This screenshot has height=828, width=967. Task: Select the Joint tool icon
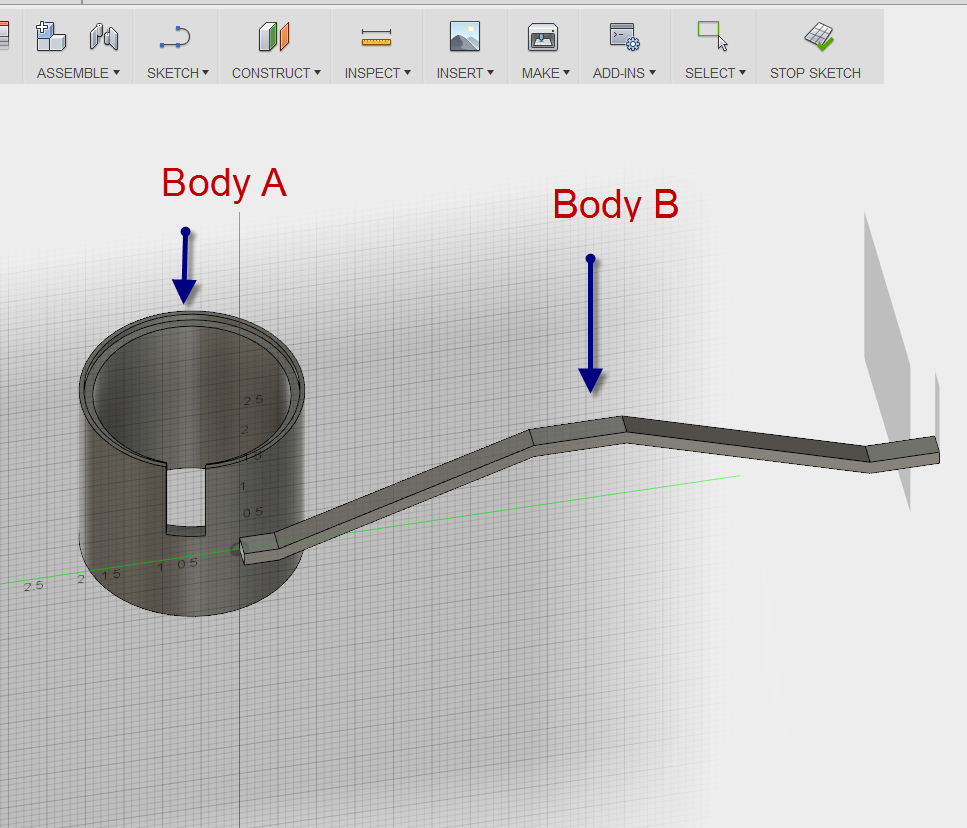103,37
